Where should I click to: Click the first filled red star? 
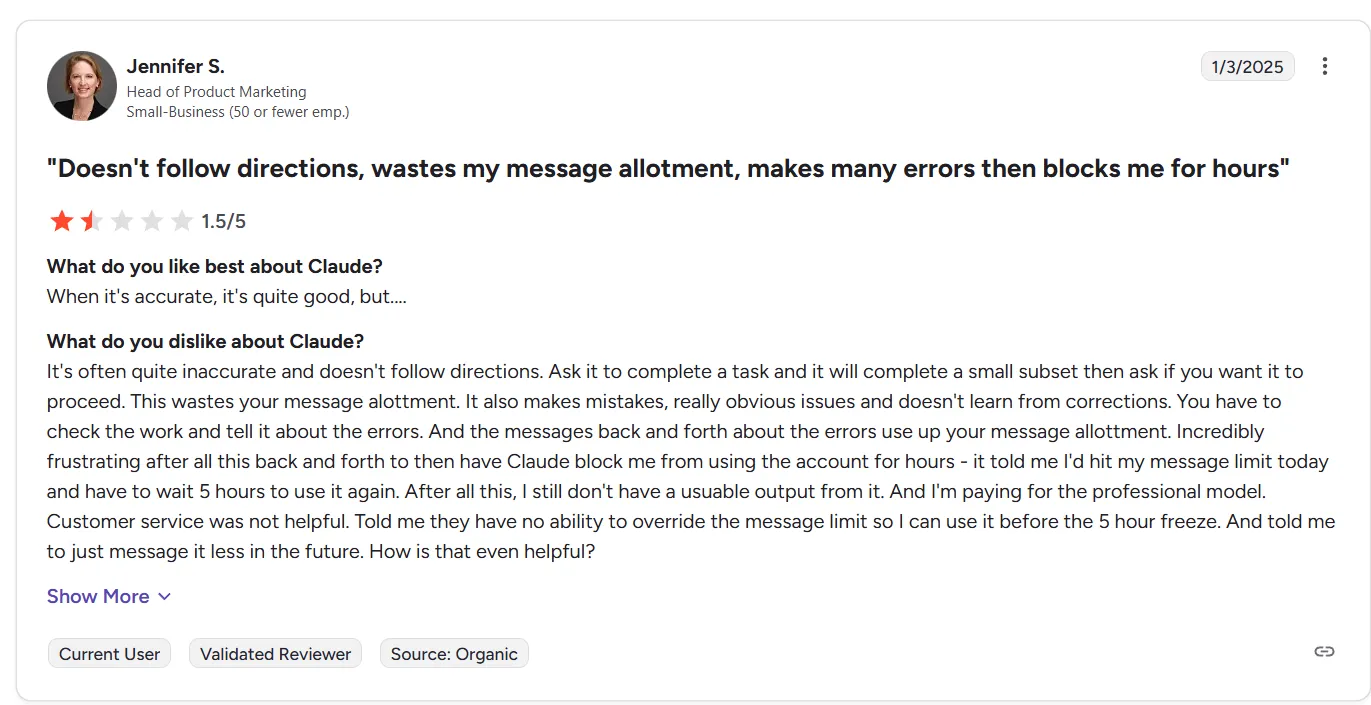[x=62, y=221]
